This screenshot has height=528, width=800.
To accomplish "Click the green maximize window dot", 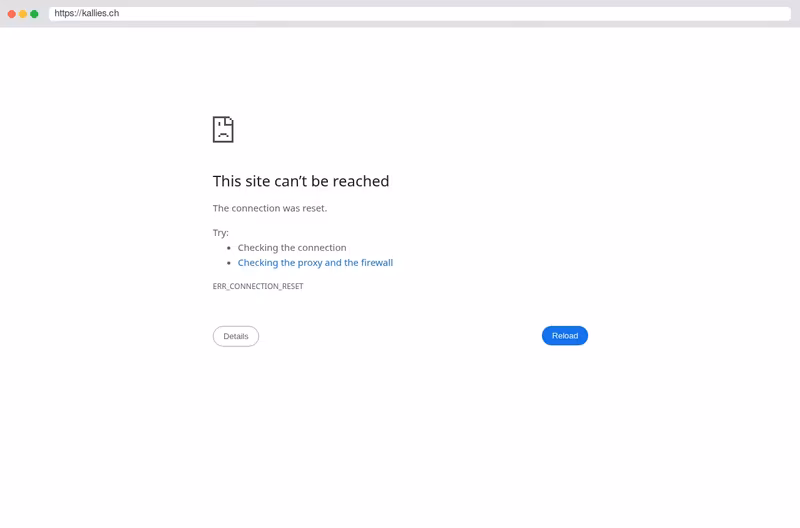I will pos(34,14).
